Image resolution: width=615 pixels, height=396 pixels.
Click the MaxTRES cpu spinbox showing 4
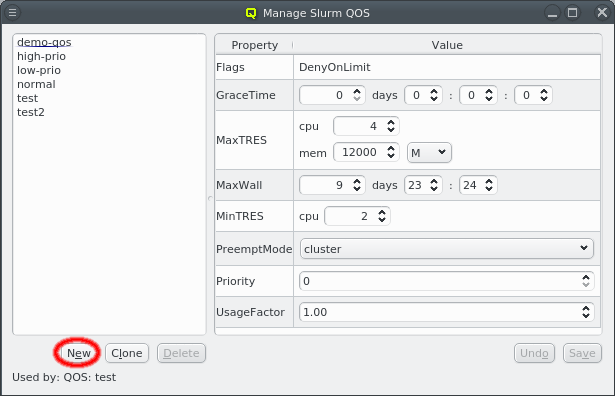[x=366, y=126]
